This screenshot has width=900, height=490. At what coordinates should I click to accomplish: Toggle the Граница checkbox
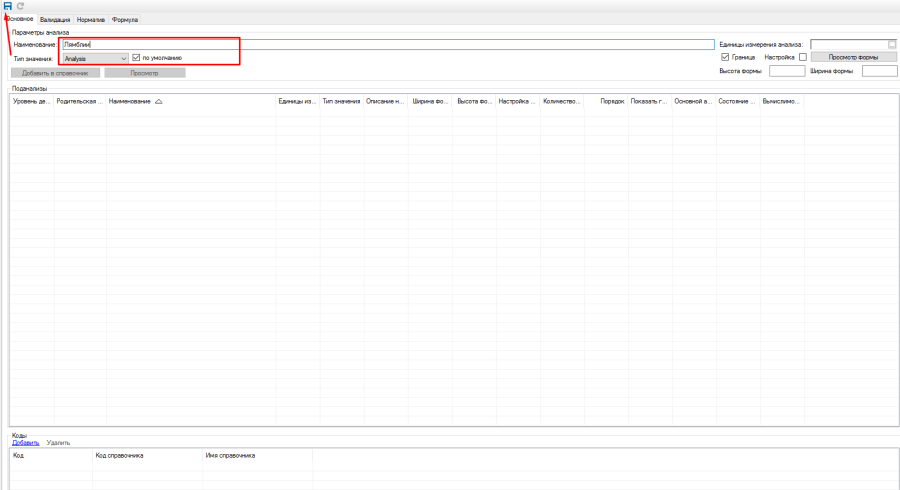coord(725,57)
